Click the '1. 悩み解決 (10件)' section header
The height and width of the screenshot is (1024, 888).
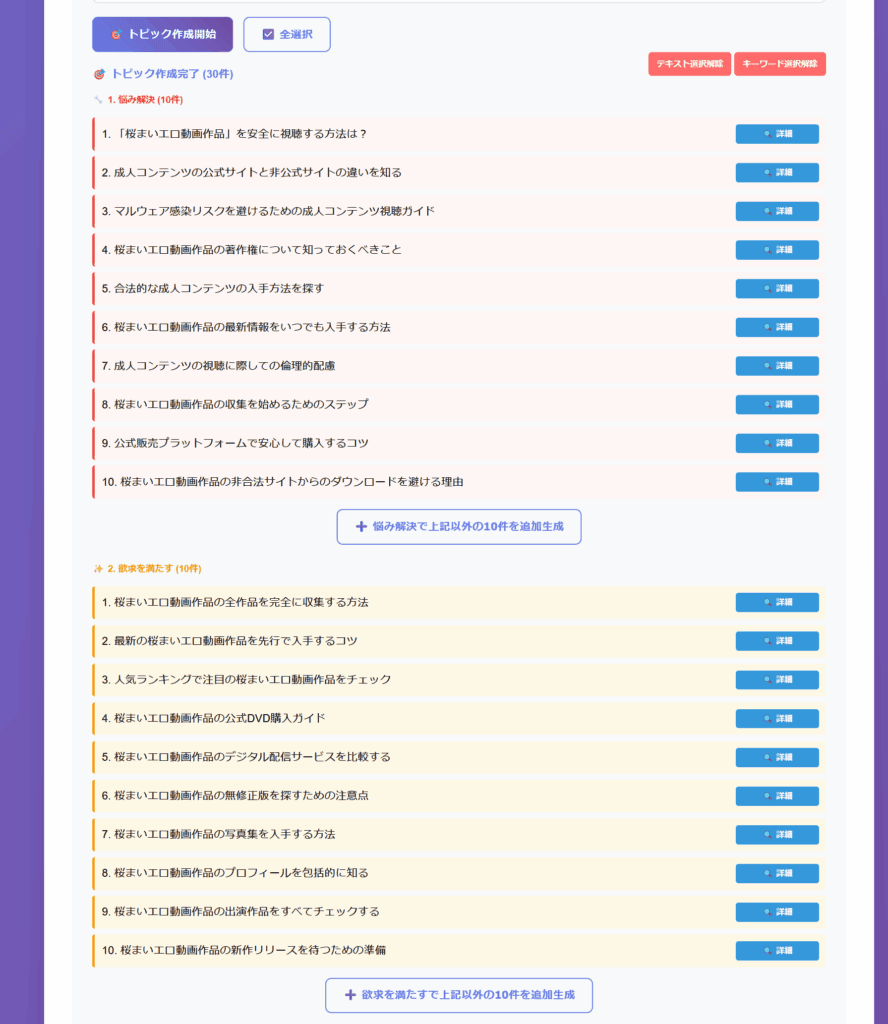138,100
